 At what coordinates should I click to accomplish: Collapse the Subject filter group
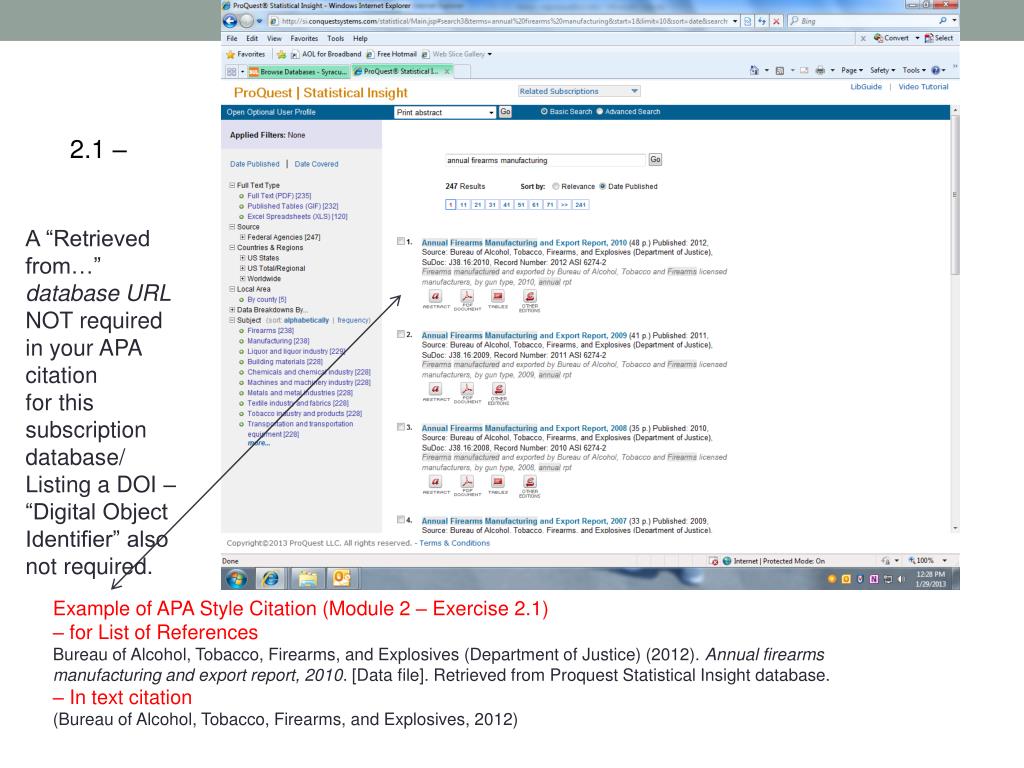(232, 321)
